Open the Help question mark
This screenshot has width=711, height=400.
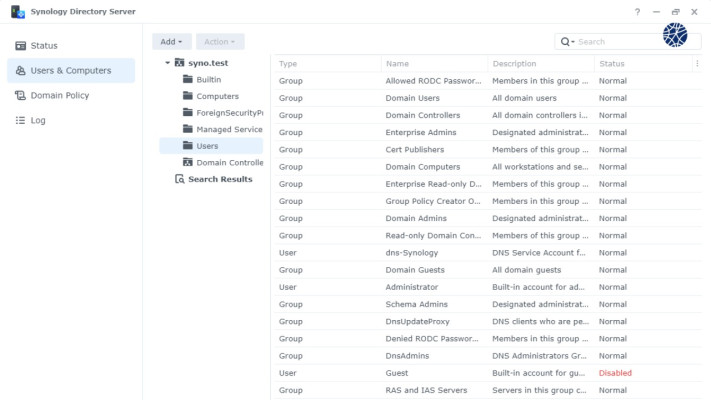638,12
